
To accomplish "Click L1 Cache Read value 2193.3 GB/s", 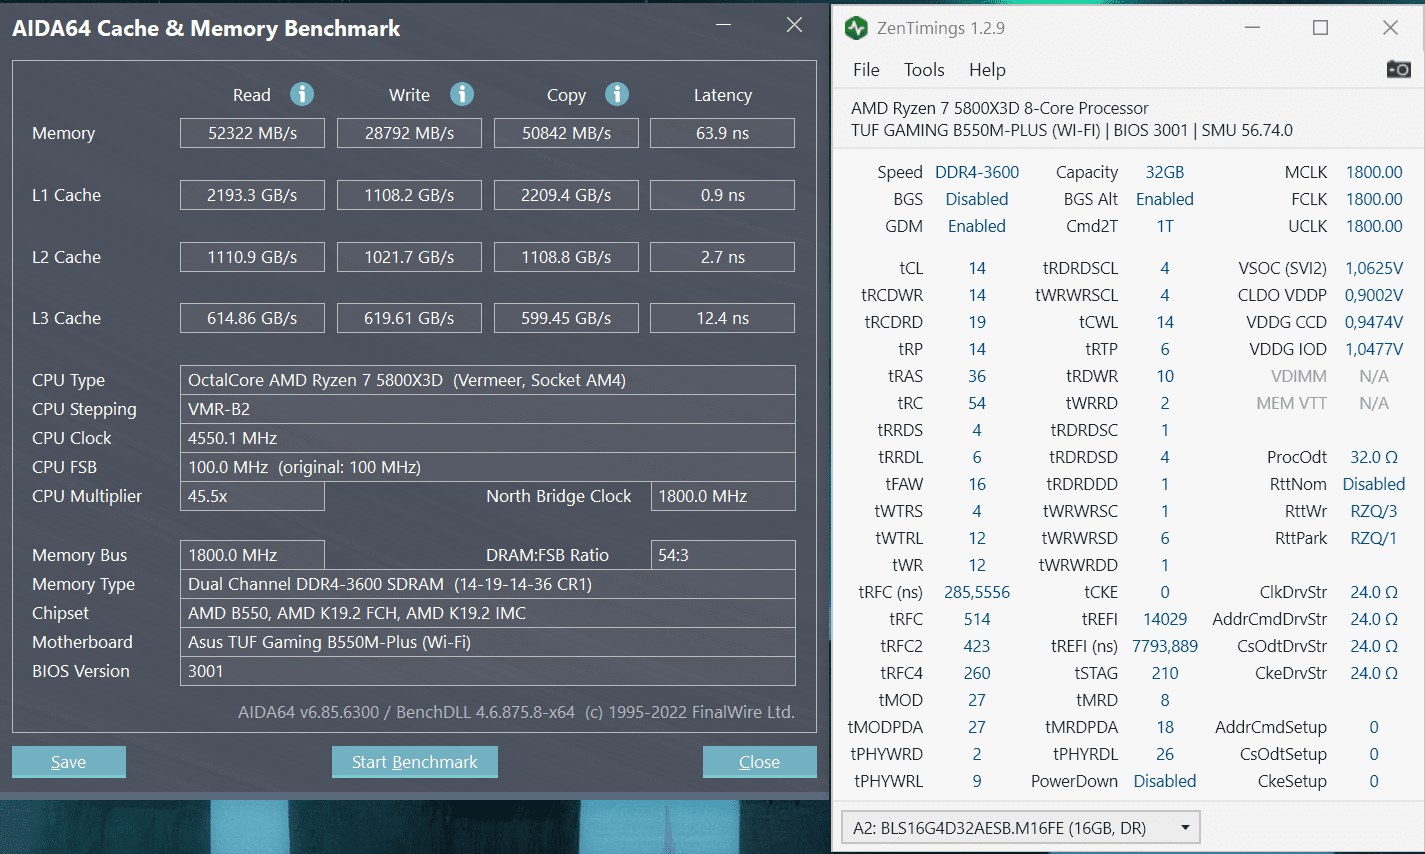I will pyautogui.click(x=252, y=195).
